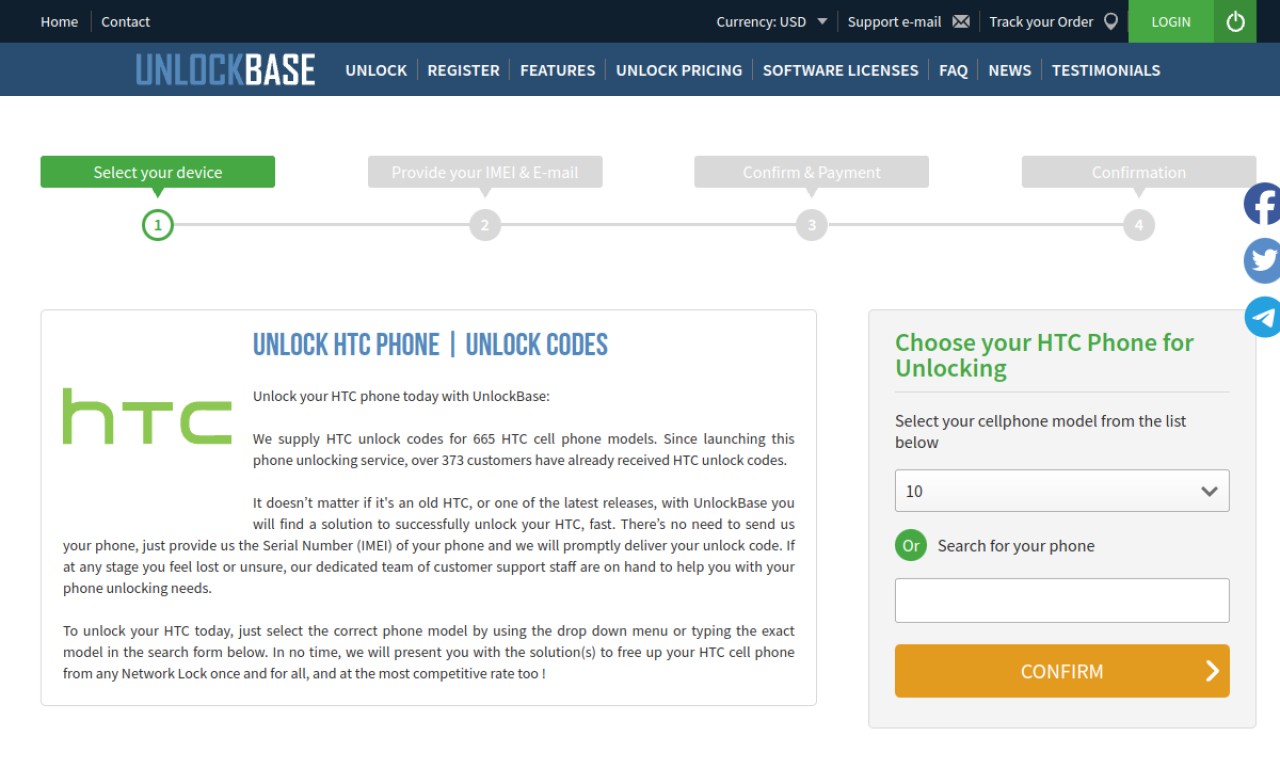
Task: Click the power icon beside LOGIN
Action: click(1235, 21)
